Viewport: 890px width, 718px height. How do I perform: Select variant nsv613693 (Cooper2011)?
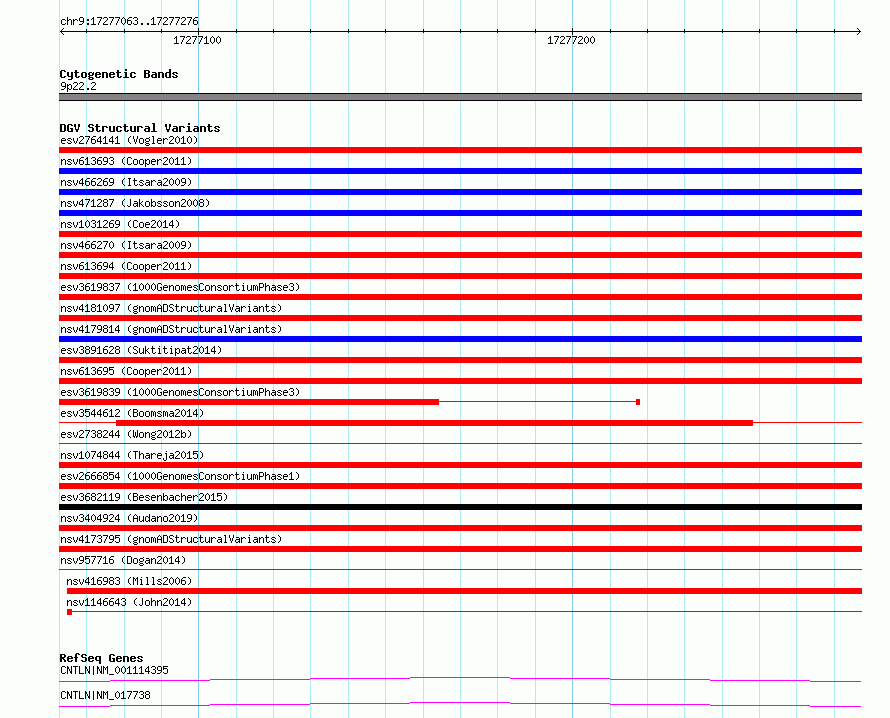click(x=126, y=161)
